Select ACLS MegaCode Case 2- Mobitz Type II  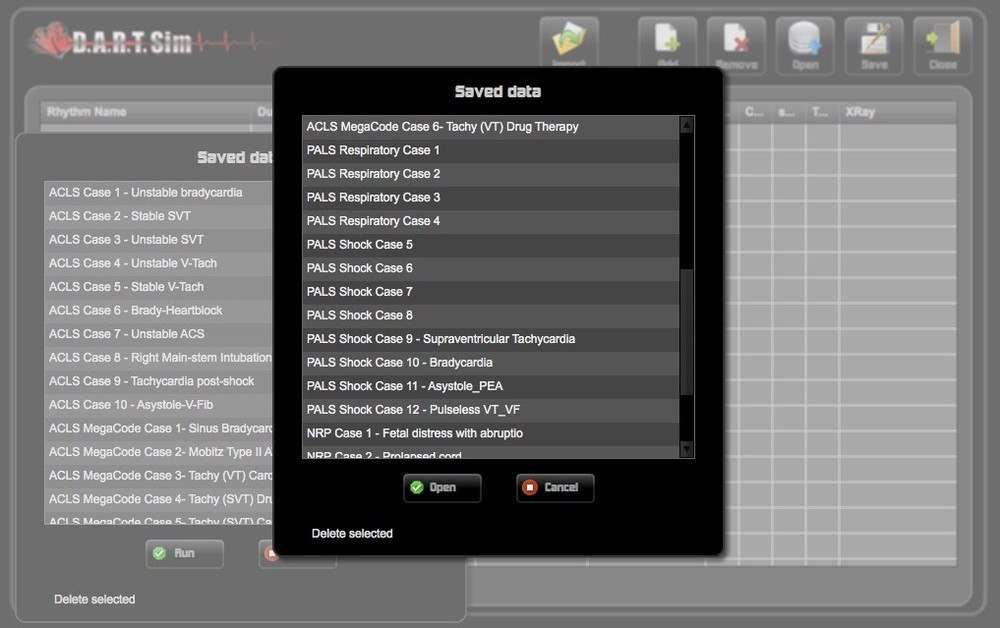(159, 452)
